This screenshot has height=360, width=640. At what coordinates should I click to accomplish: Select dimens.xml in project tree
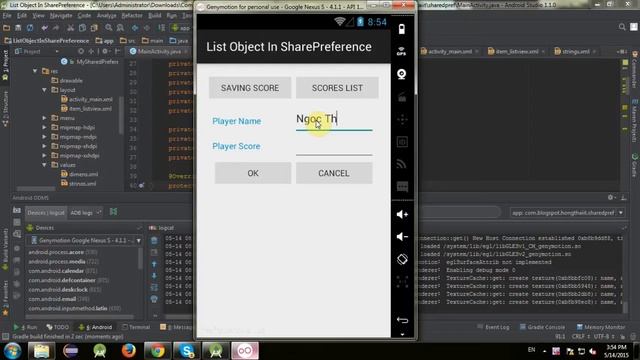[x=79, y=174]
